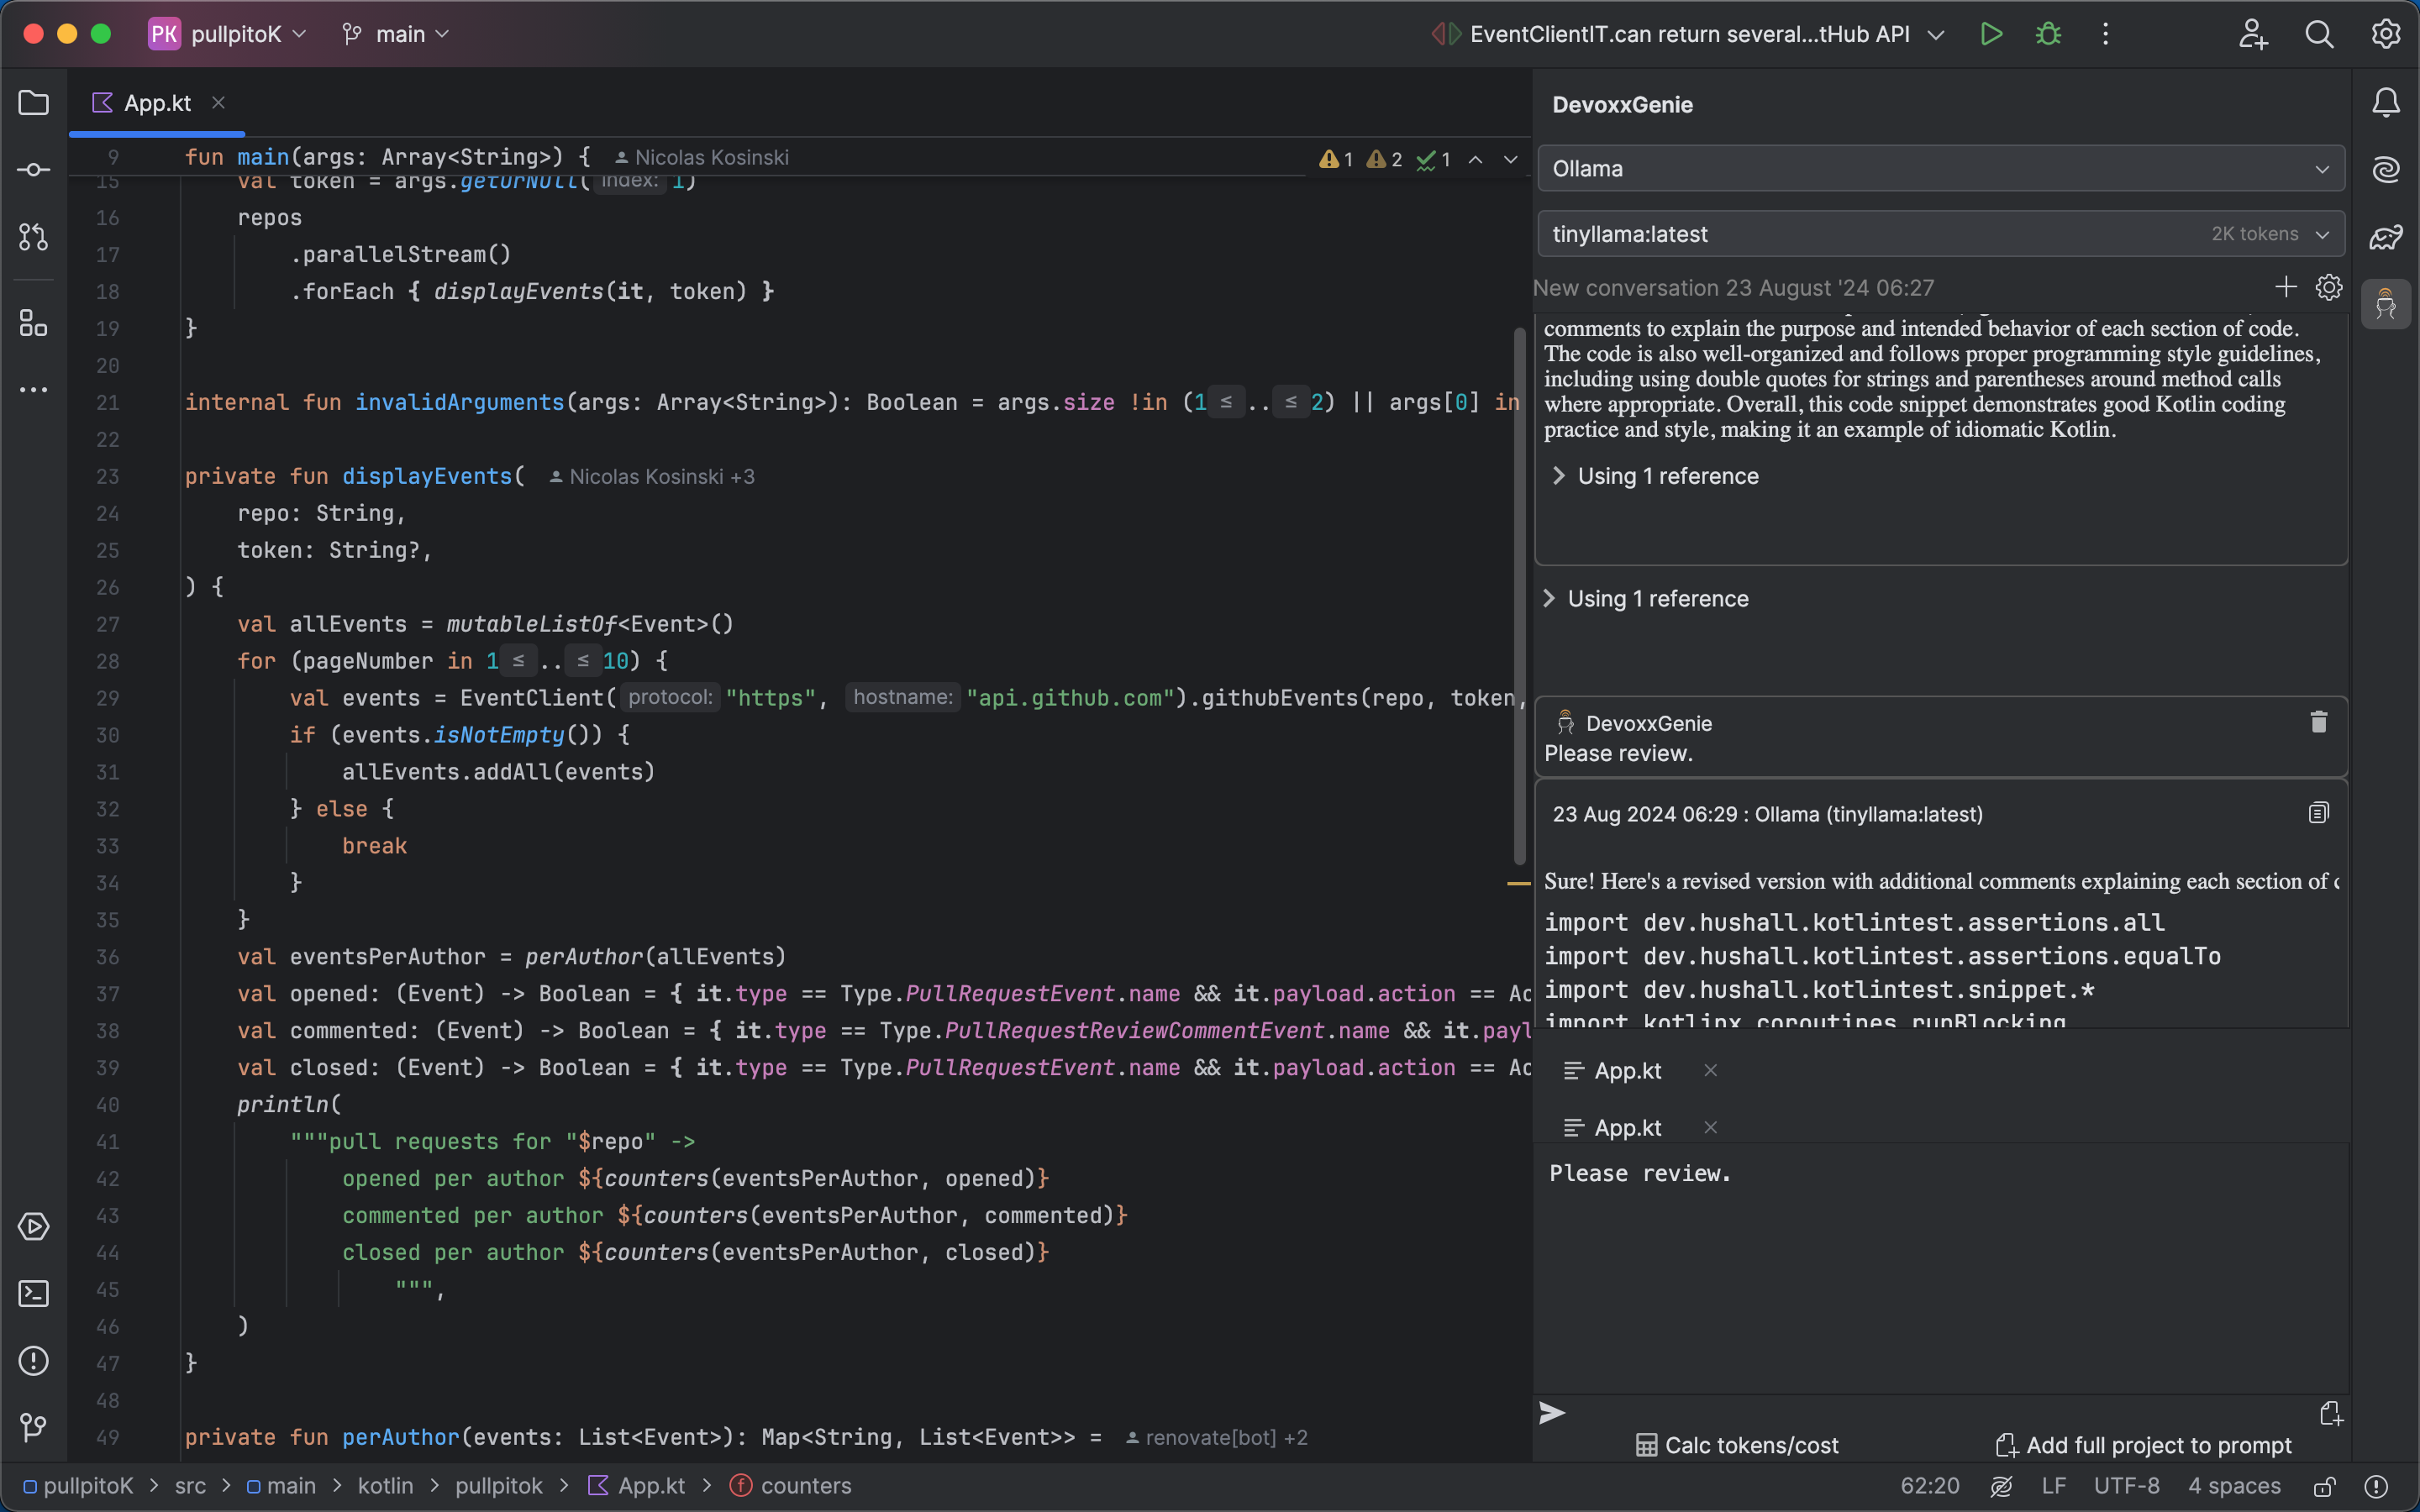Select pullpitok package breadcrumb
The height and width of the screenshot is (1512, 2420).
(498, 1486)
